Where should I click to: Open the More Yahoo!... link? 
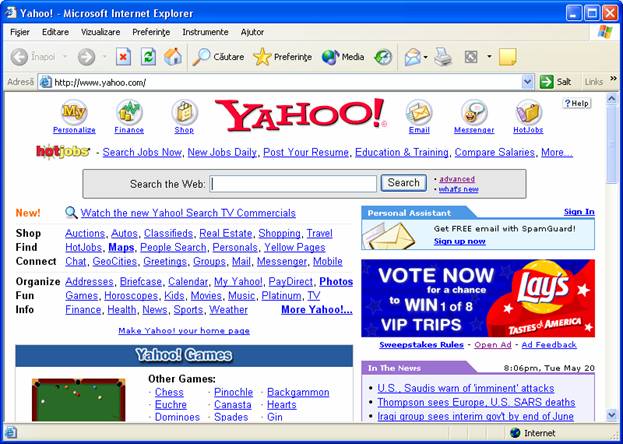click(x=317, y=310)
